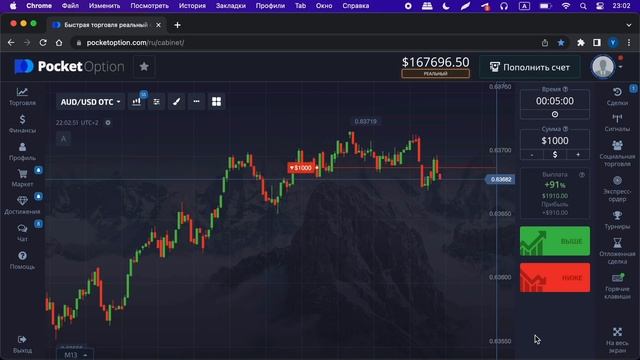Open the История menu
640x360 pixels.
192,6
